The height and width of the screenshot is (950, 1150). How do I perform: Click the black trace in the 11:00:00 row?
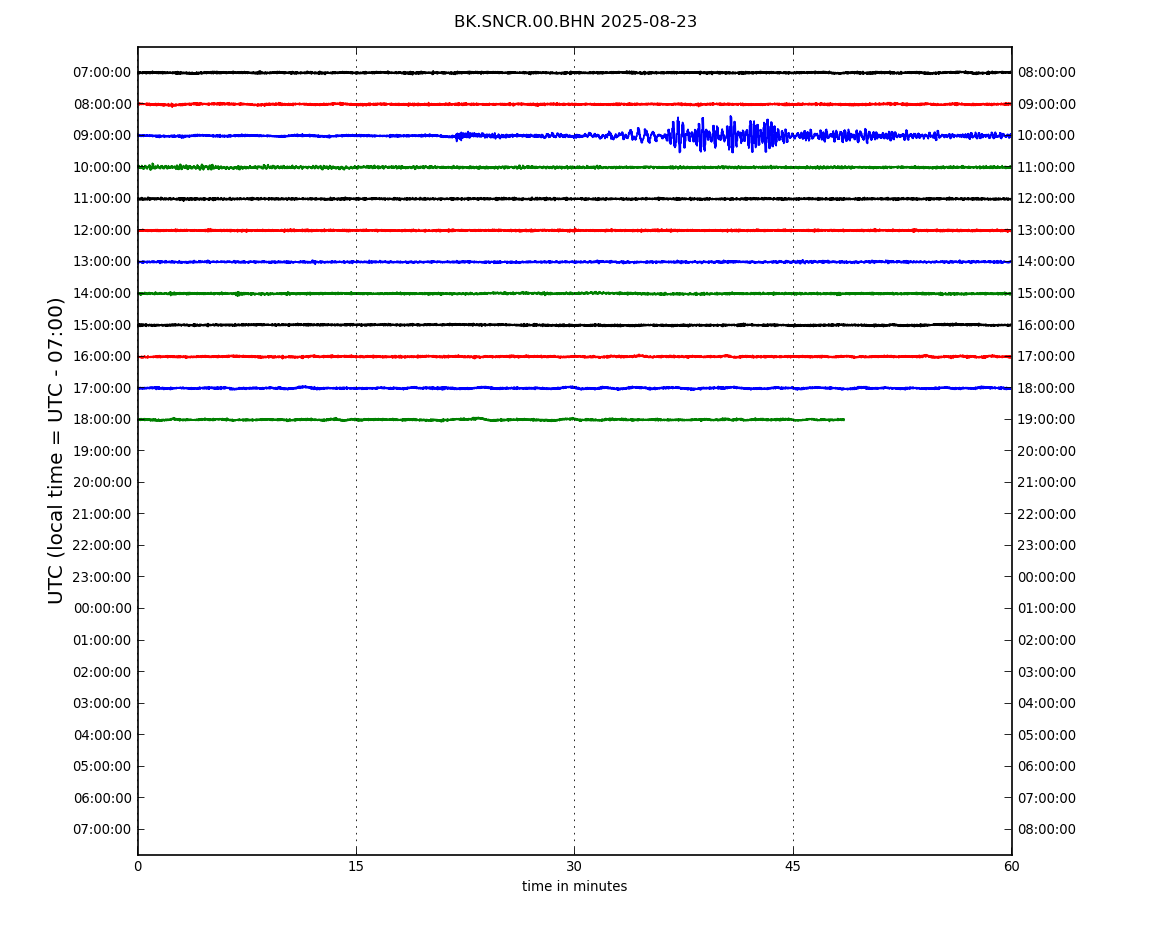point(574,199)
